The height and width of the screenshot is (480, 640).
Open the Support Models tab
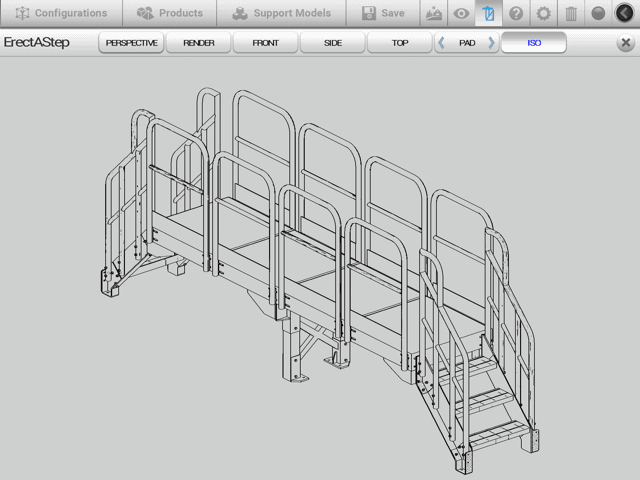tap(283, 14)
